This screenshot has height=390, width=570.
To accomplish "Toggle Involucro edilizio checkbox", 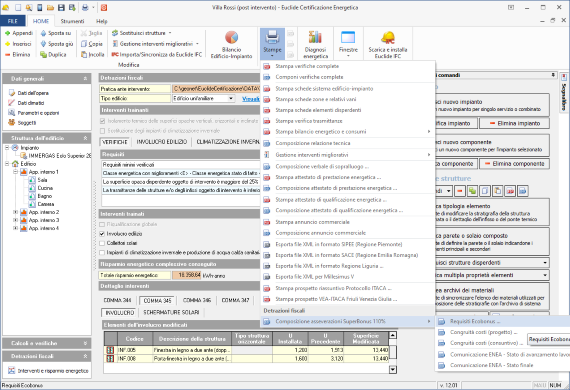I will 102,234.
